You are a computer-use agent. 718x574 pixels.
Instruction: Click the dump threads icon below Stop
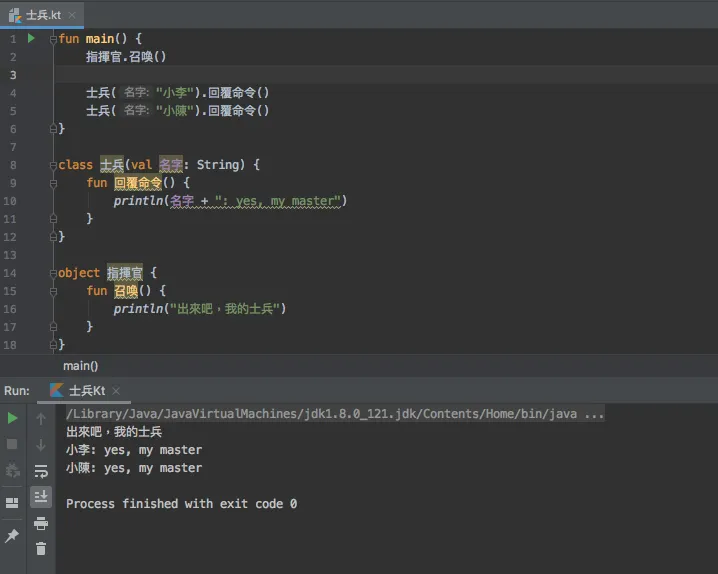[x=12, y=470]
